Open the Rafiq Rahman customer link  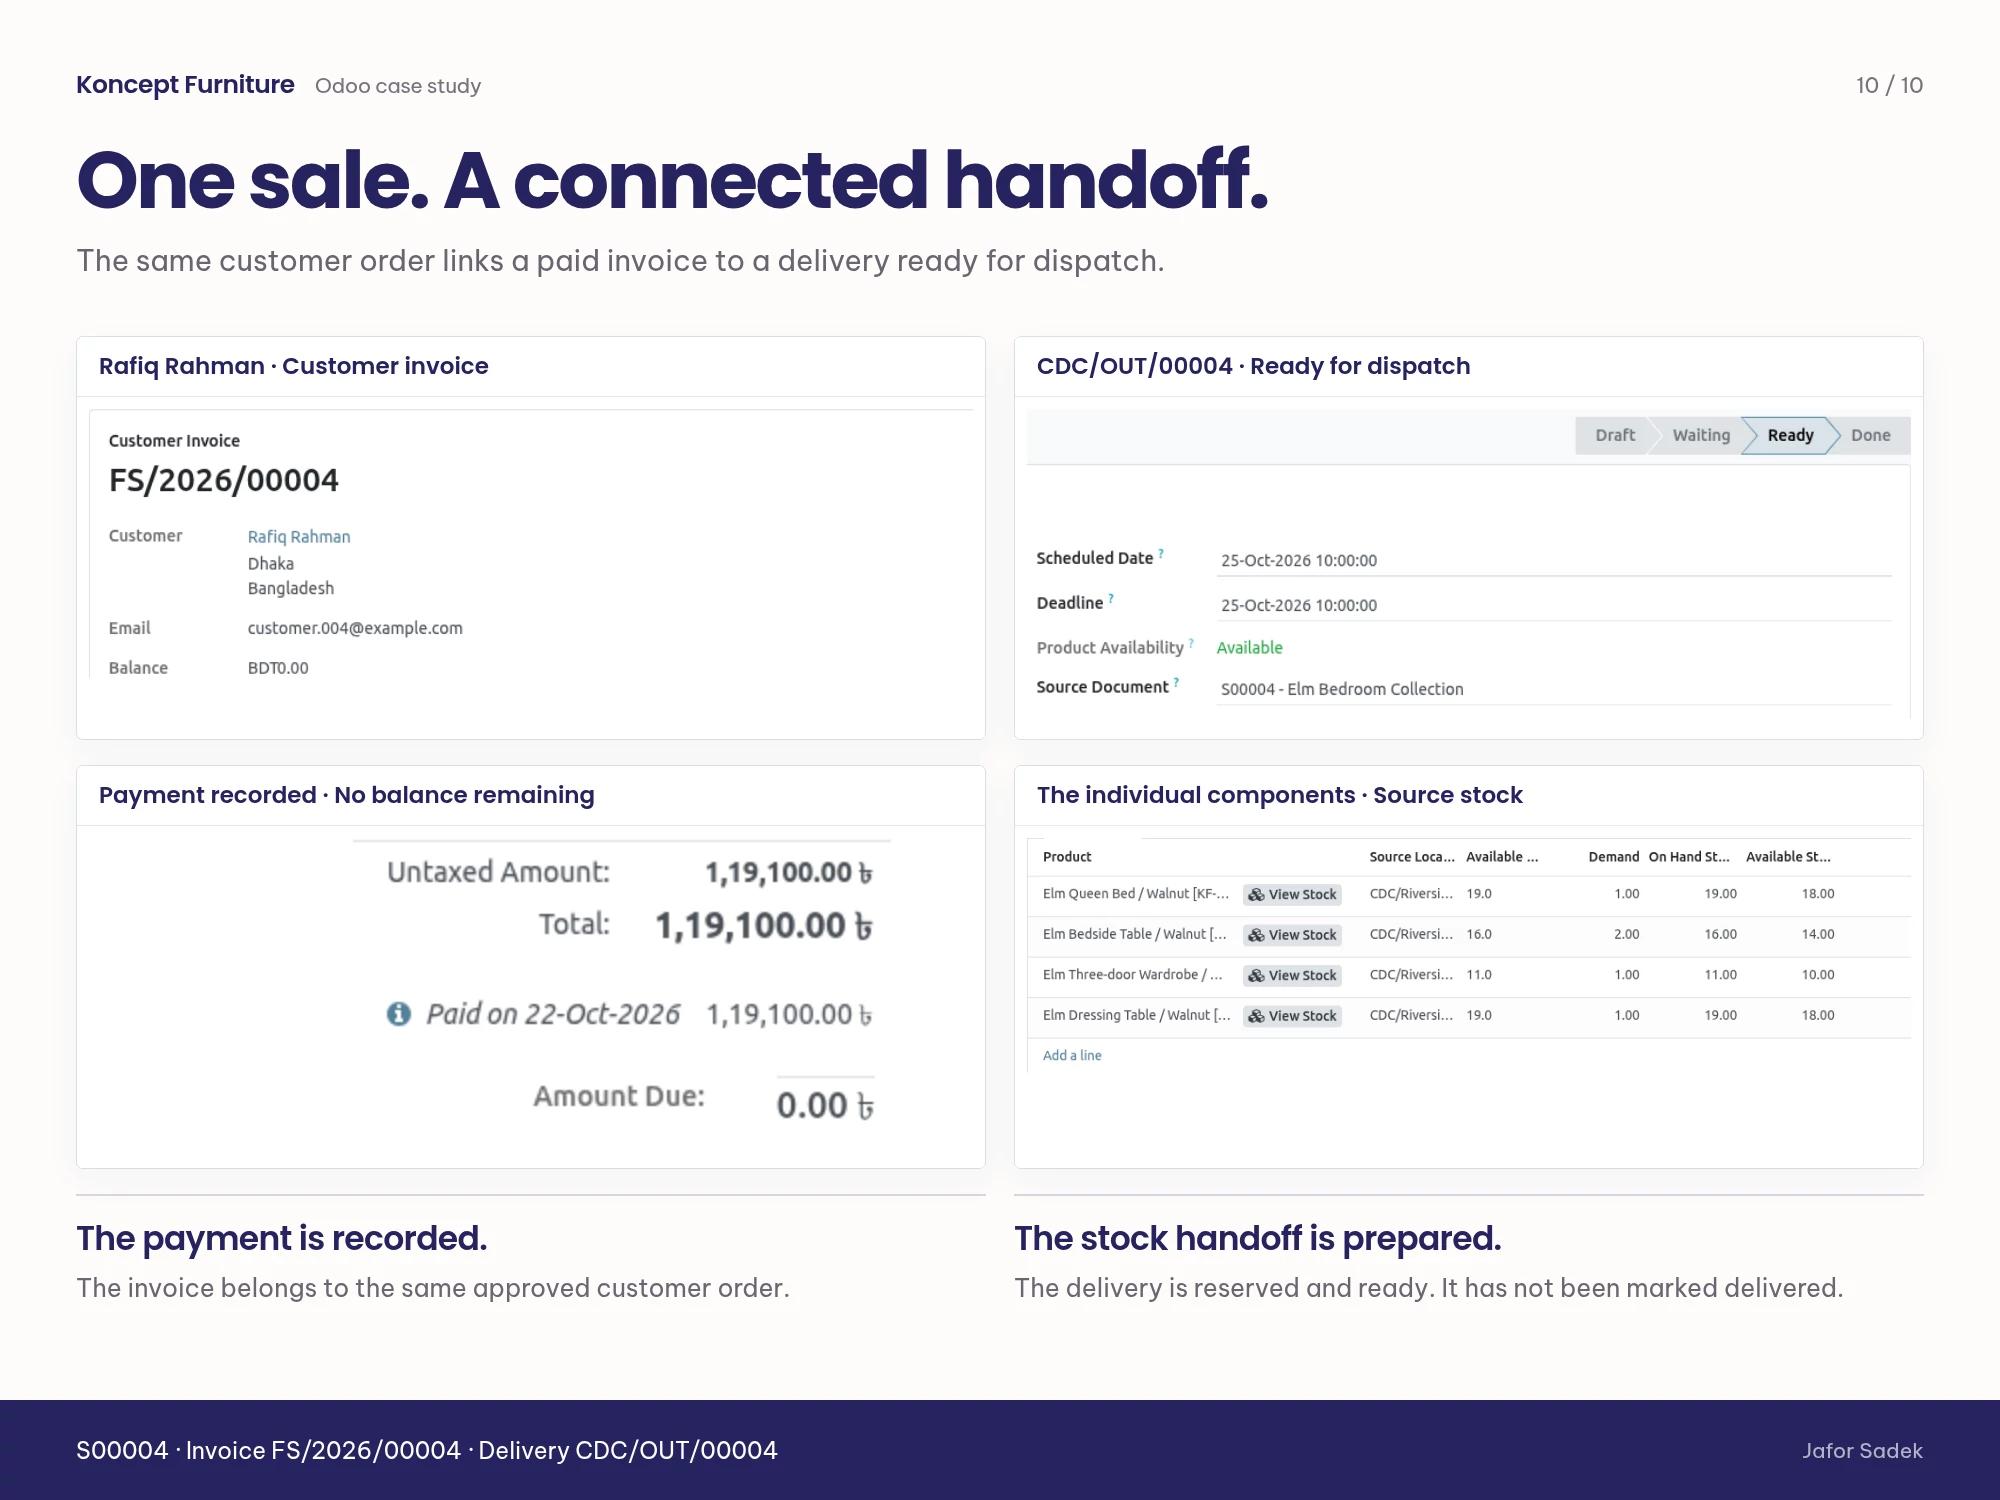(299, 537)
